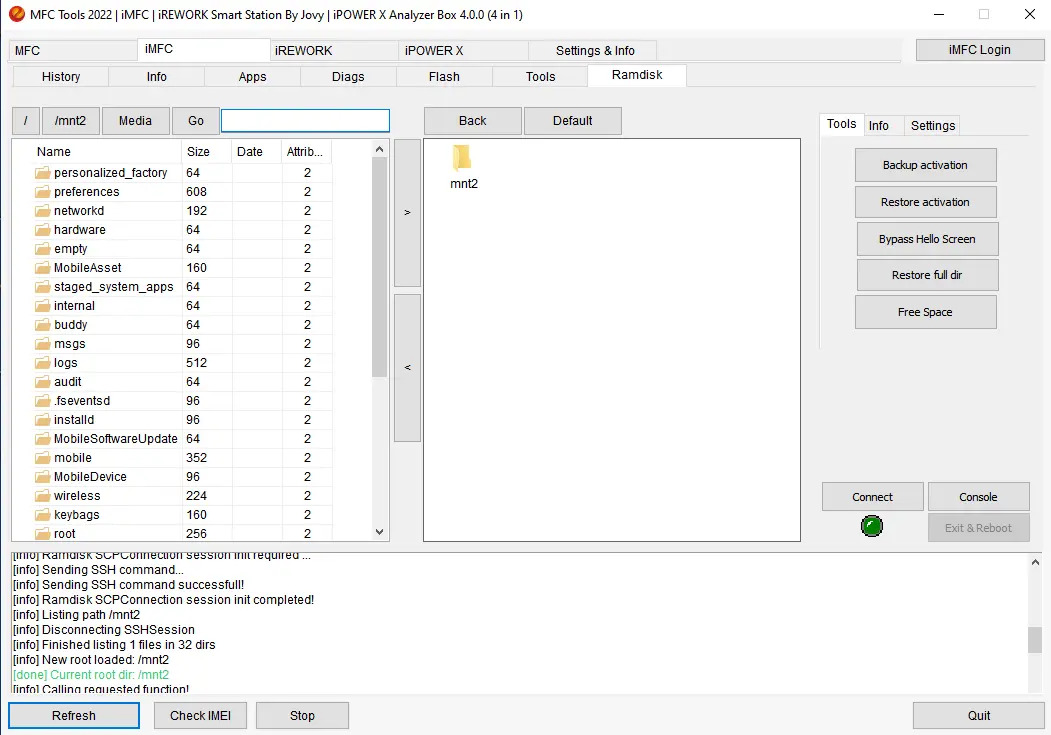
Task: Click the Stop button
Action: [302, 715]
